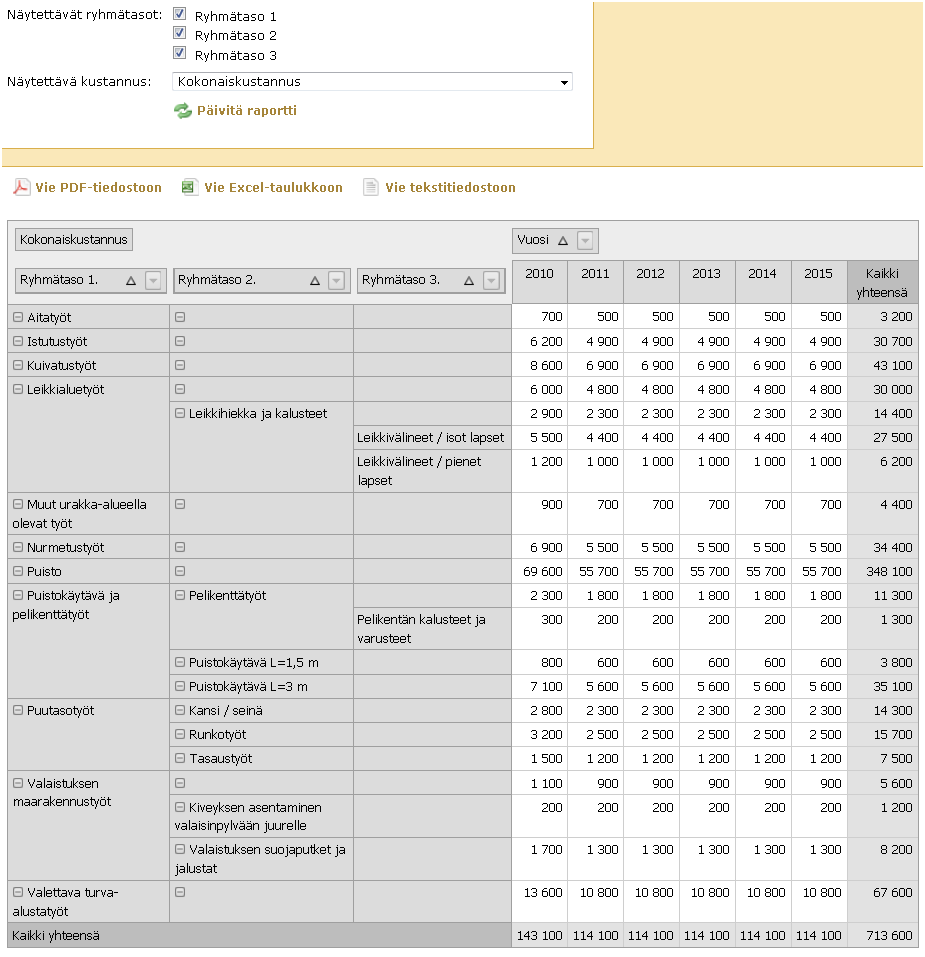Collapse the Pelikenttätyöt subgroup

tap(180, 596)
